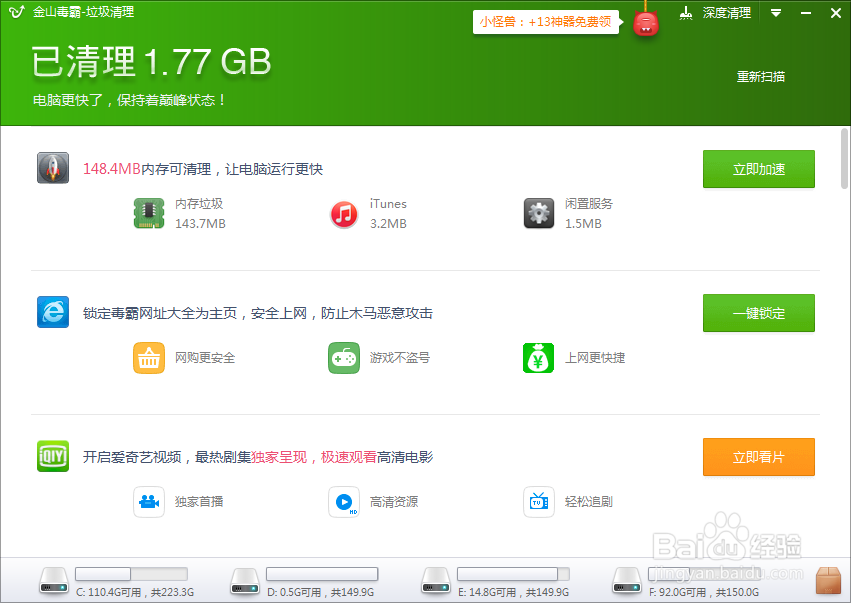Click the C: drive usage bar
Image resolution: width=851 pixels, height=603 pixels.
131,574
